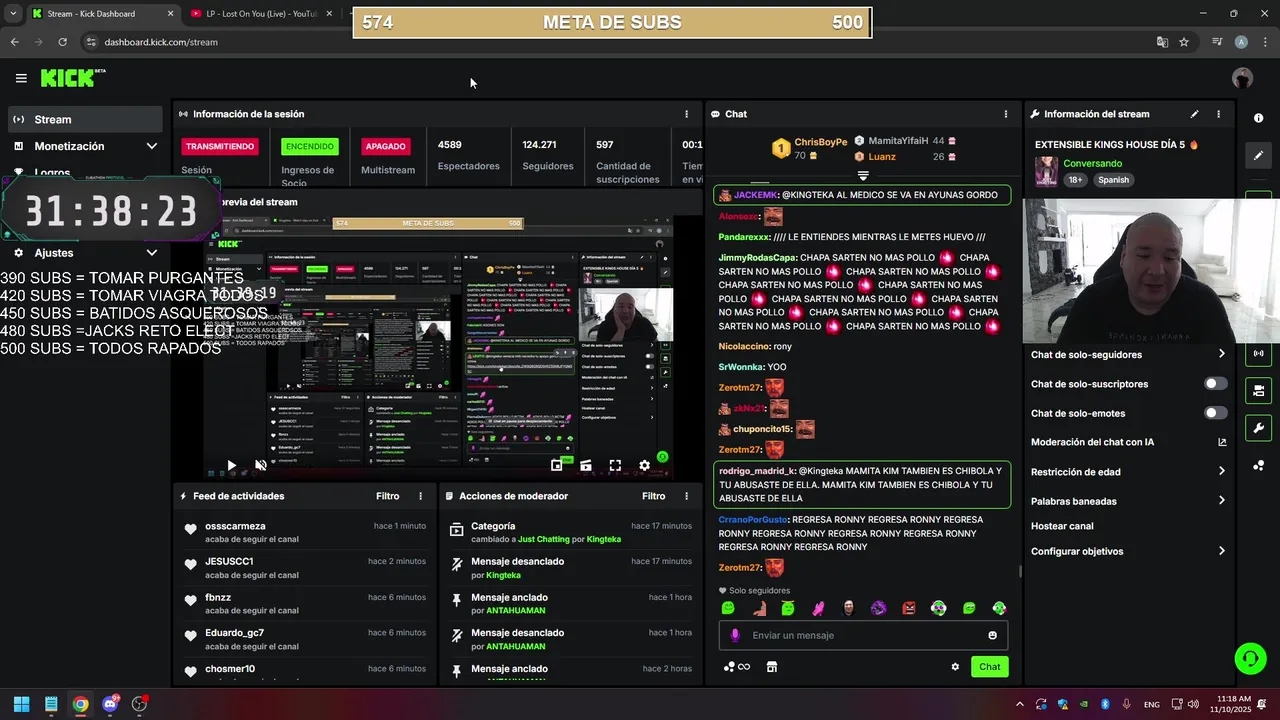The height and width of the screenshot is (720, 1280).
Task: Click the broadcast signal icon in right sidebar
Action: coord(1258,353)
